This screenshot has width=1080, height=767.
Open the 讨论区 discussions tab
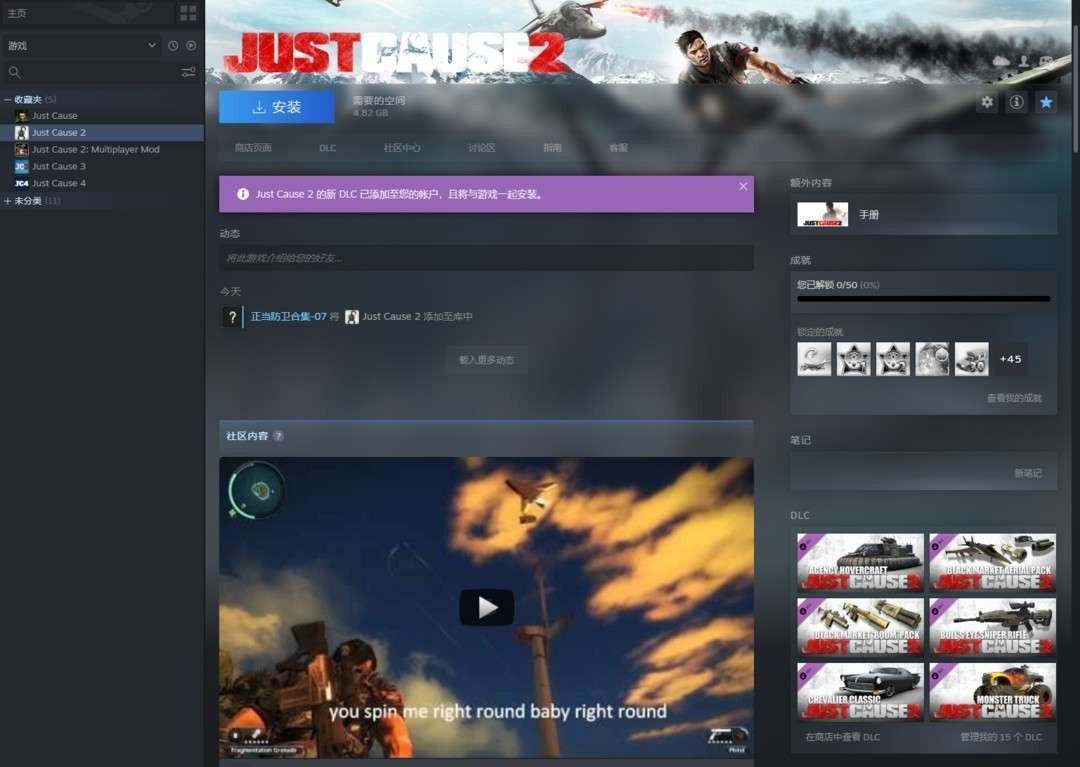(481, 147)
